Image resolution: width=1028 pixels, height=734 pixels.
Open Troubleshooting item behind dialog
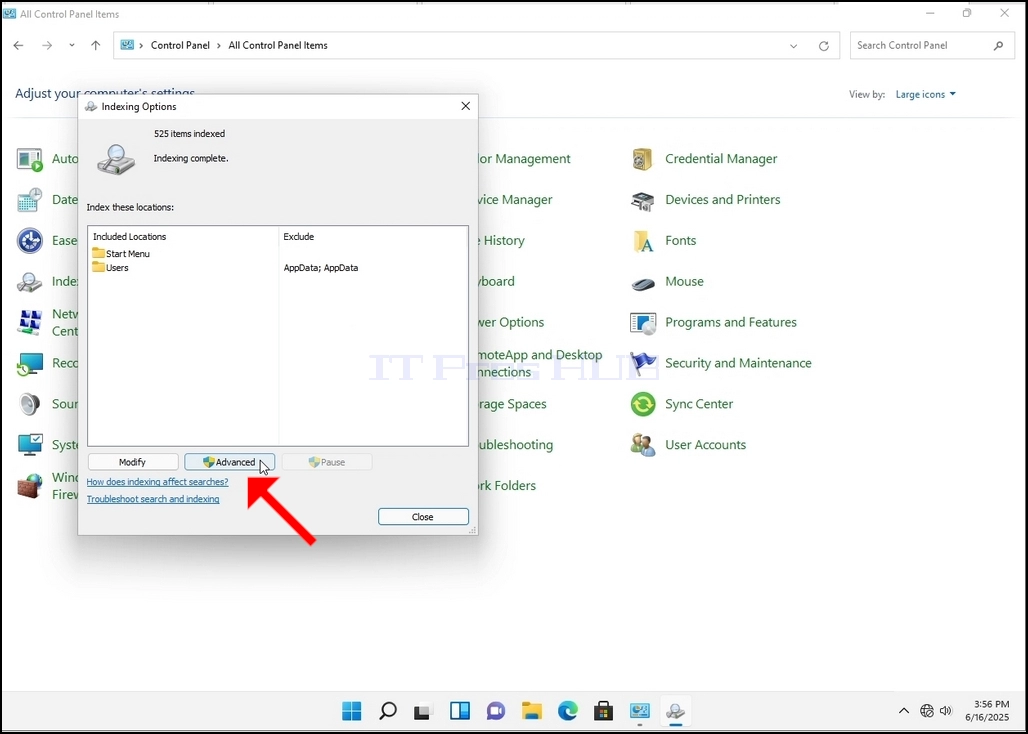(x=516, y=445)
